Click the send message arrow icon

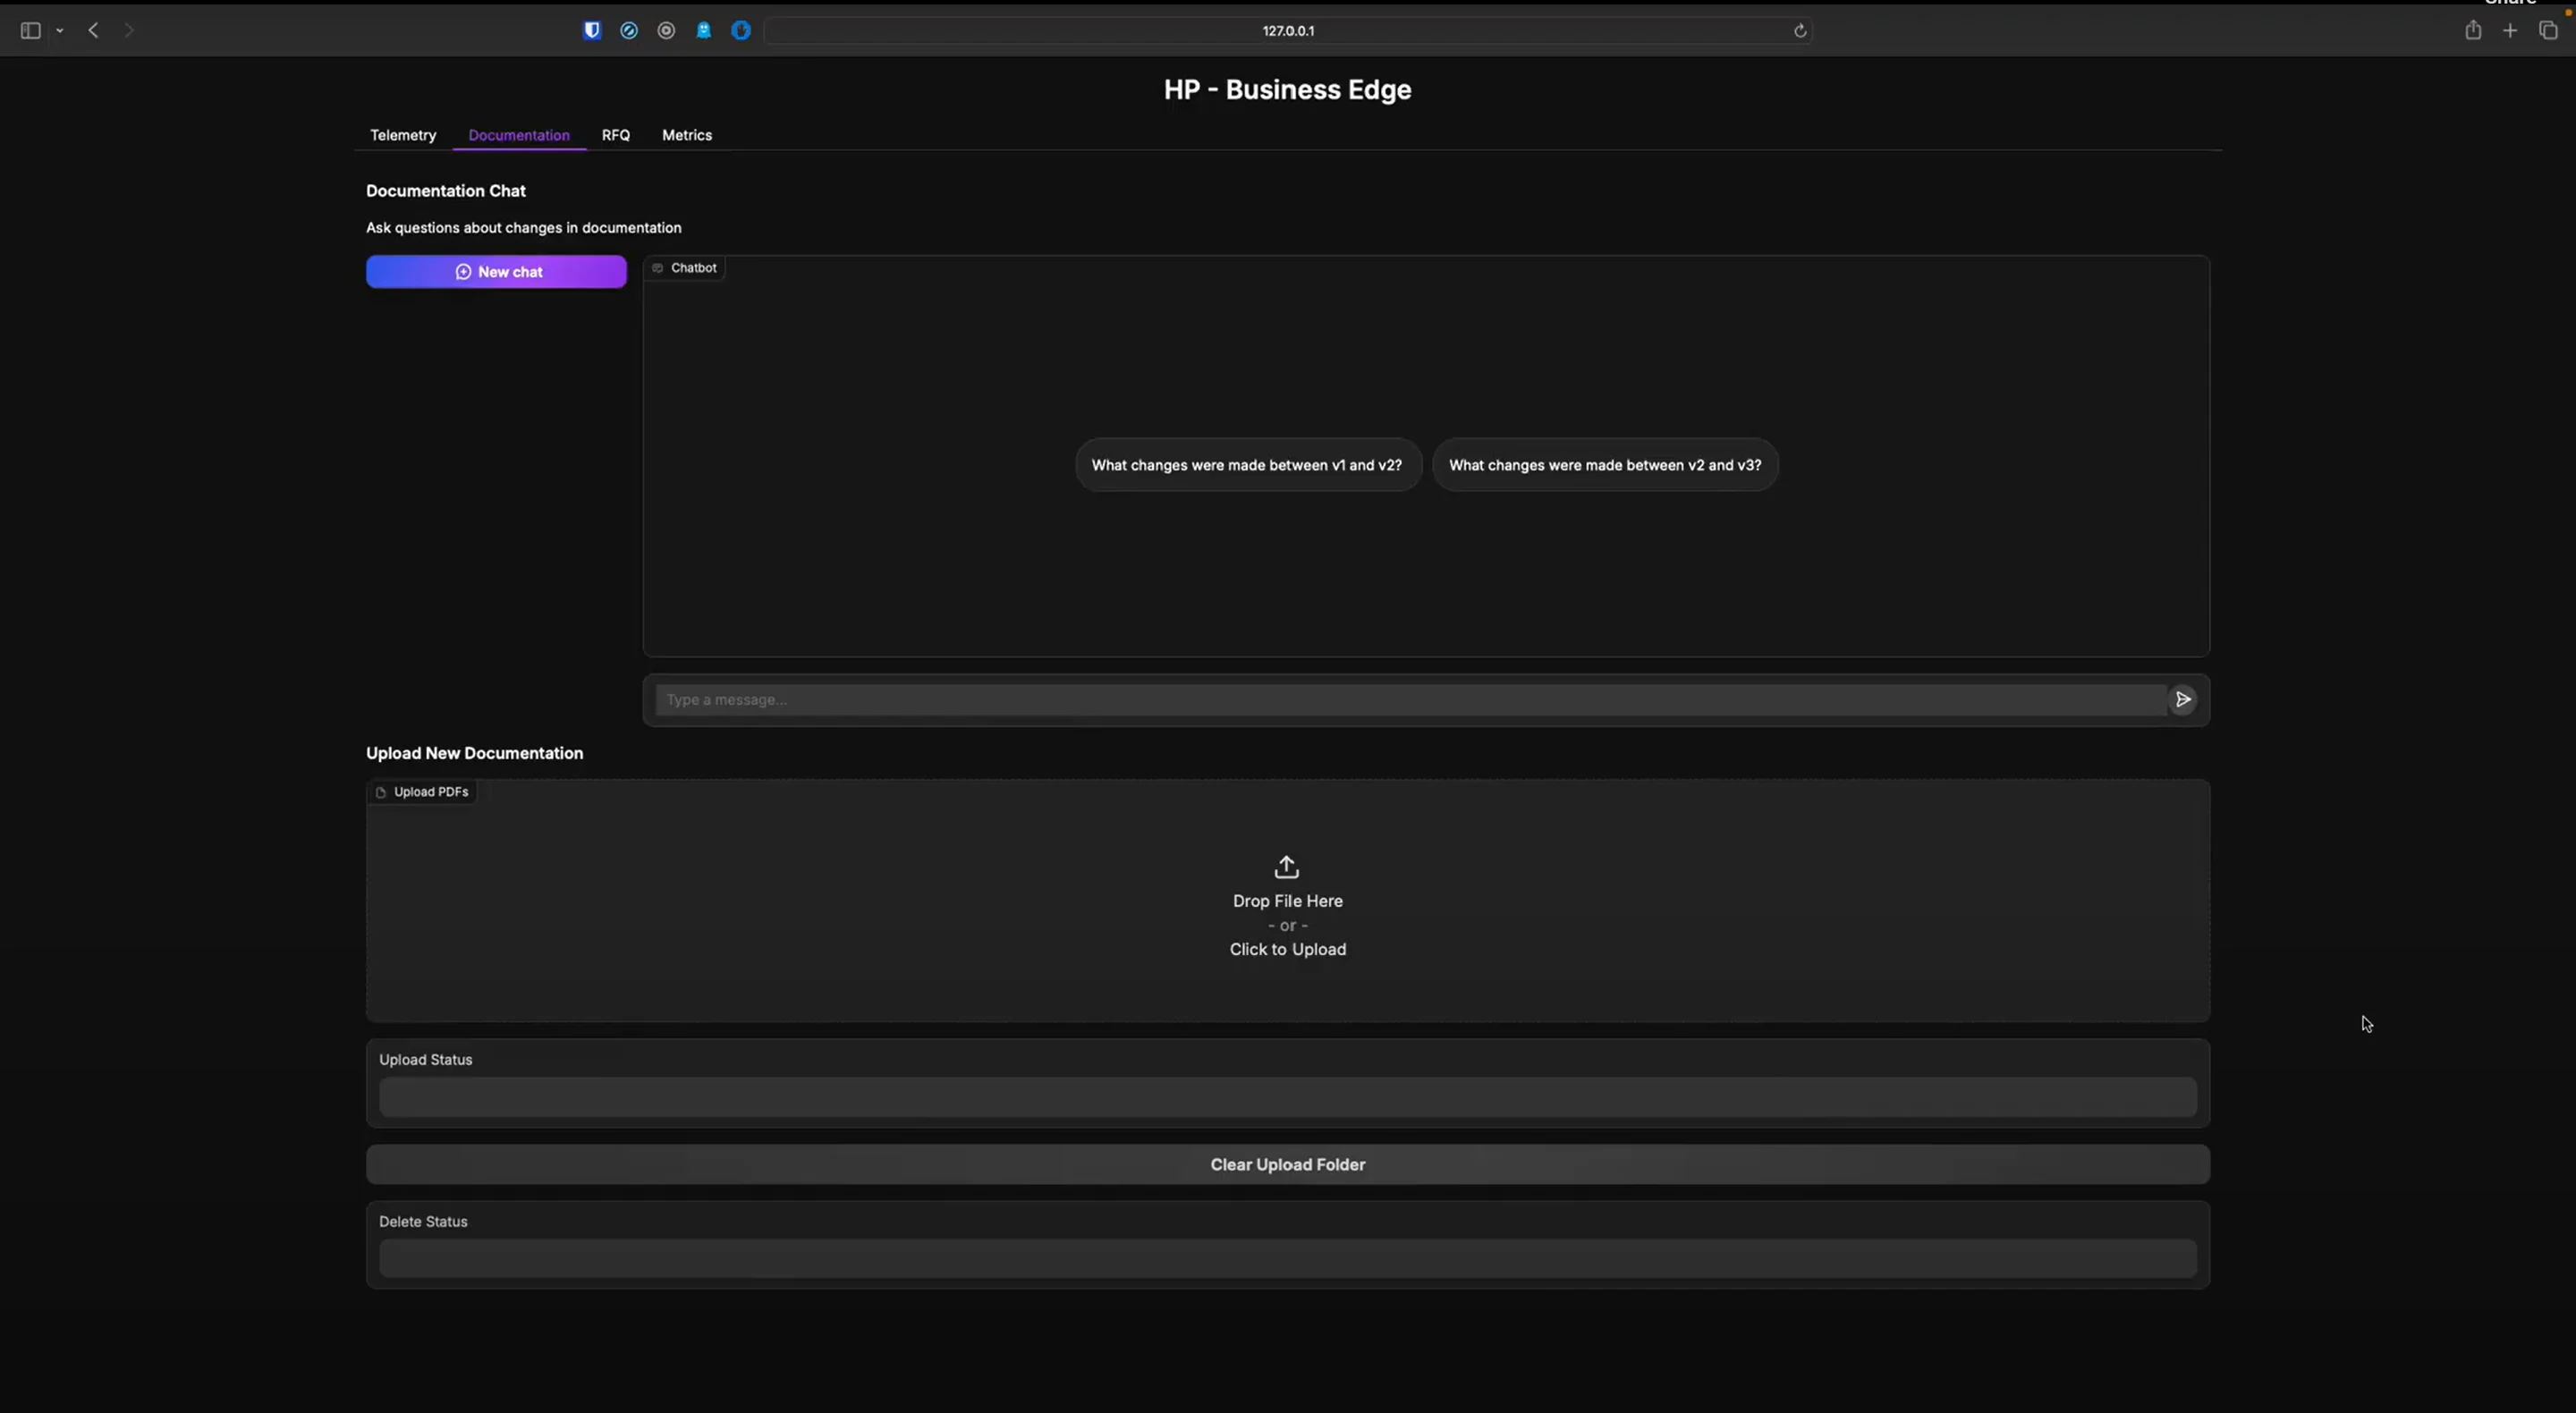[x=2183, y=699]
